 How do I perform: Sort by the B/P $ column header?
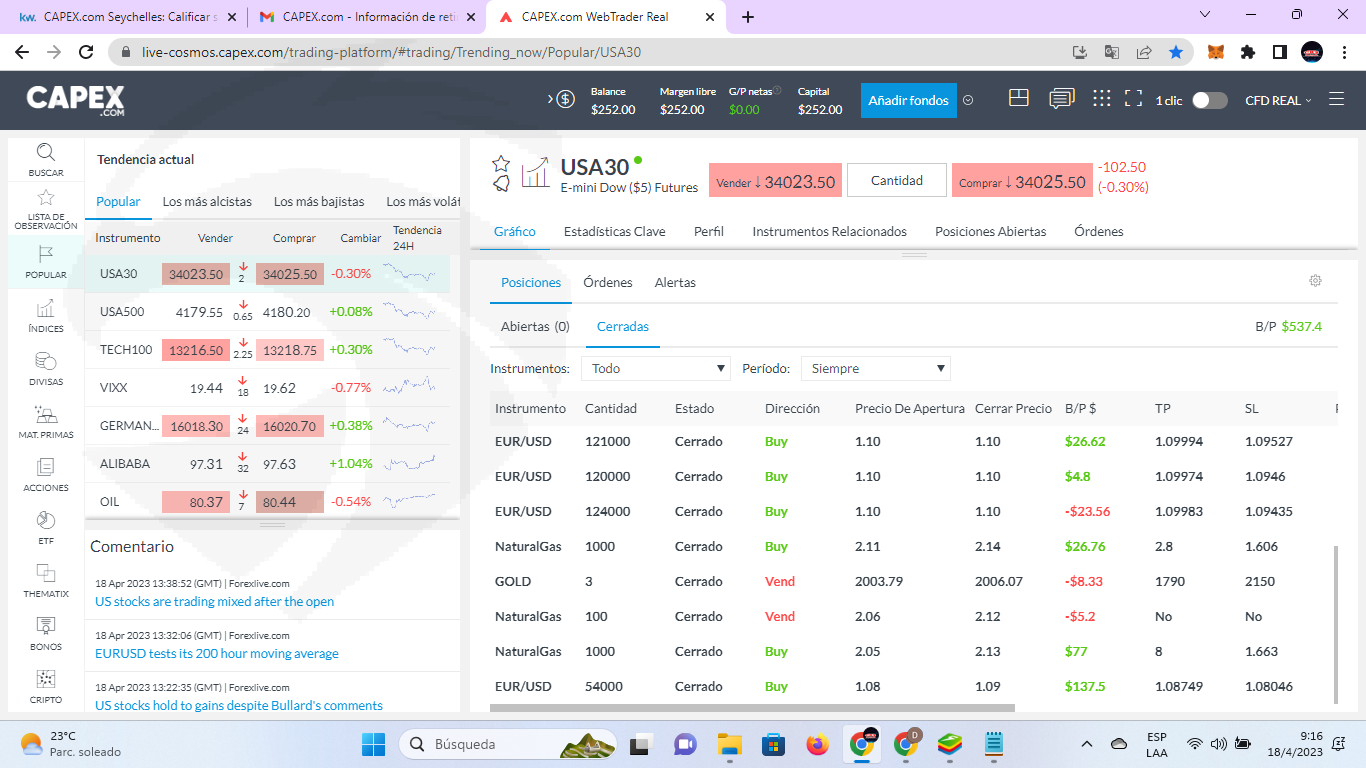(x=1081, y=408)
